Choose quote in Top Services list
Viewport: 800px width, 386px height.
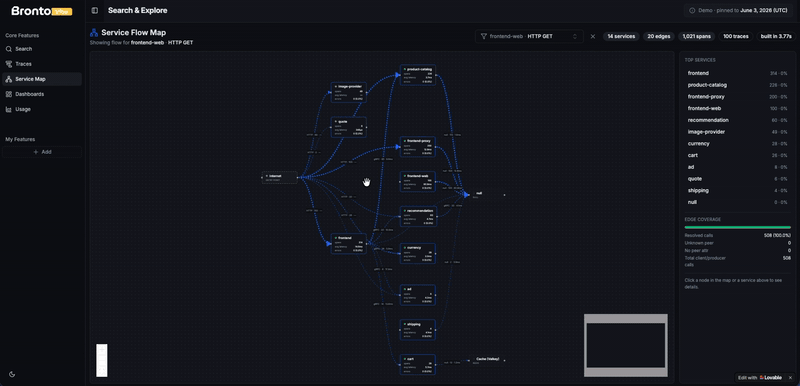(x=737, y=179)
